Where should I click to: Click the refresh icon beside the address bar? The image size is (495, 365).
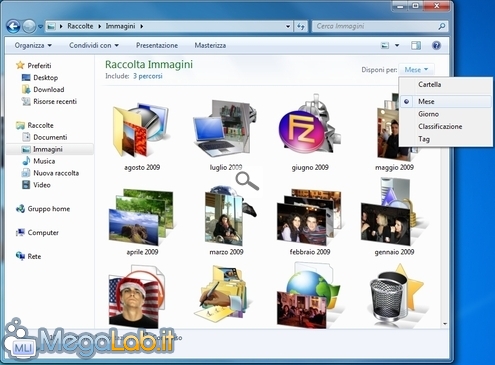tap(301, 26)
